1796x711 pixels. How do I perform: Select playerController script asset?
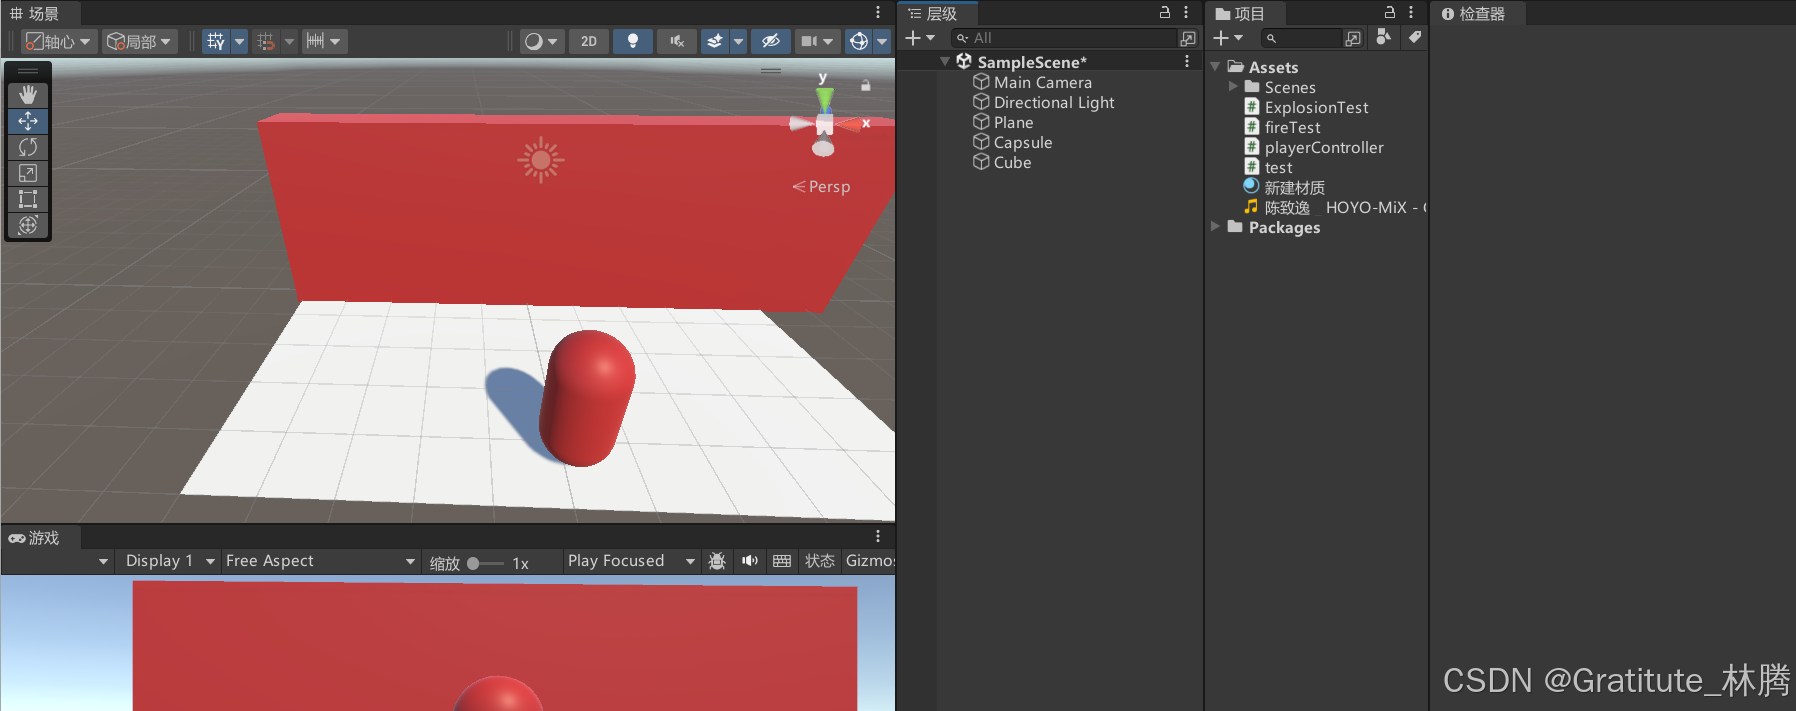point(1324,147)
